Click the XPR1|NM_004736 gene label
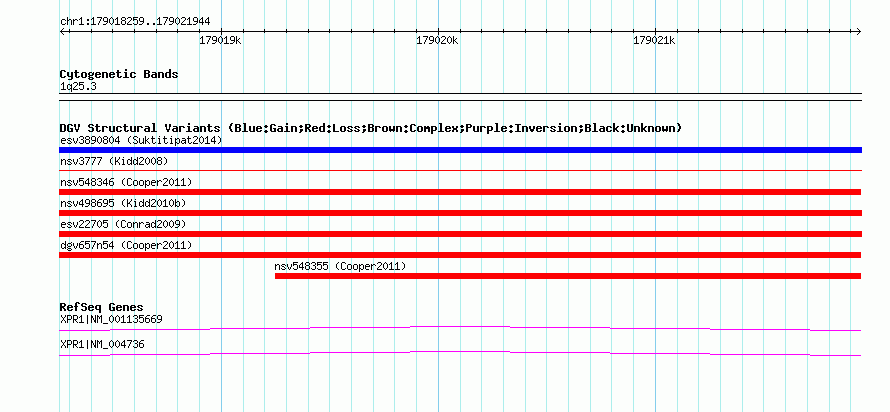890x412 pixels. point(102,344)
